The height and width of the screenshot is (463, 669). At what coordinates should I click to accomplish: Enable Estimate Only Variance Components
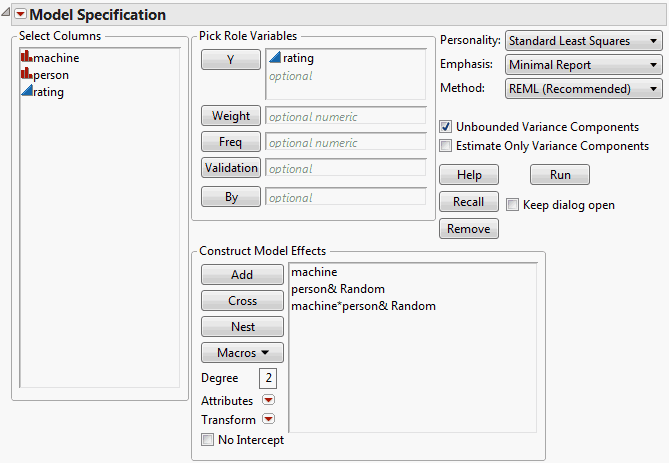point(446,146)
